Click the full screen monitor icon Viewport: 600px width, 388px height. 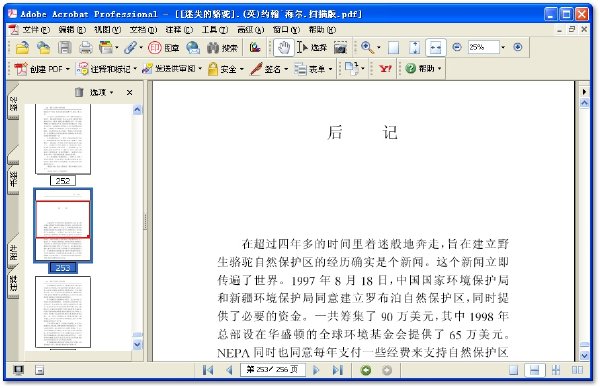tap(18, 370)
